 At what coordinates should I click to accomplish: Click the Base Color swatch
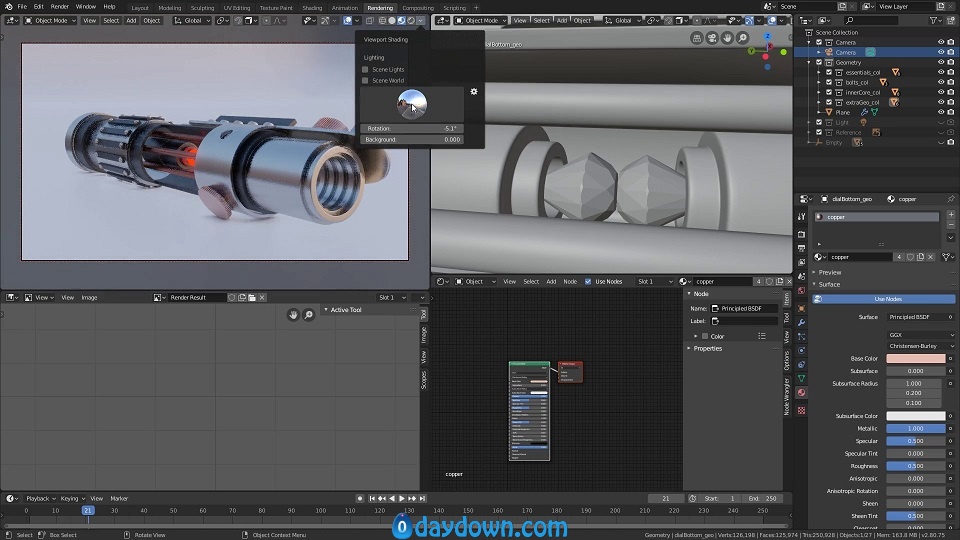click(x=915, y=358)
